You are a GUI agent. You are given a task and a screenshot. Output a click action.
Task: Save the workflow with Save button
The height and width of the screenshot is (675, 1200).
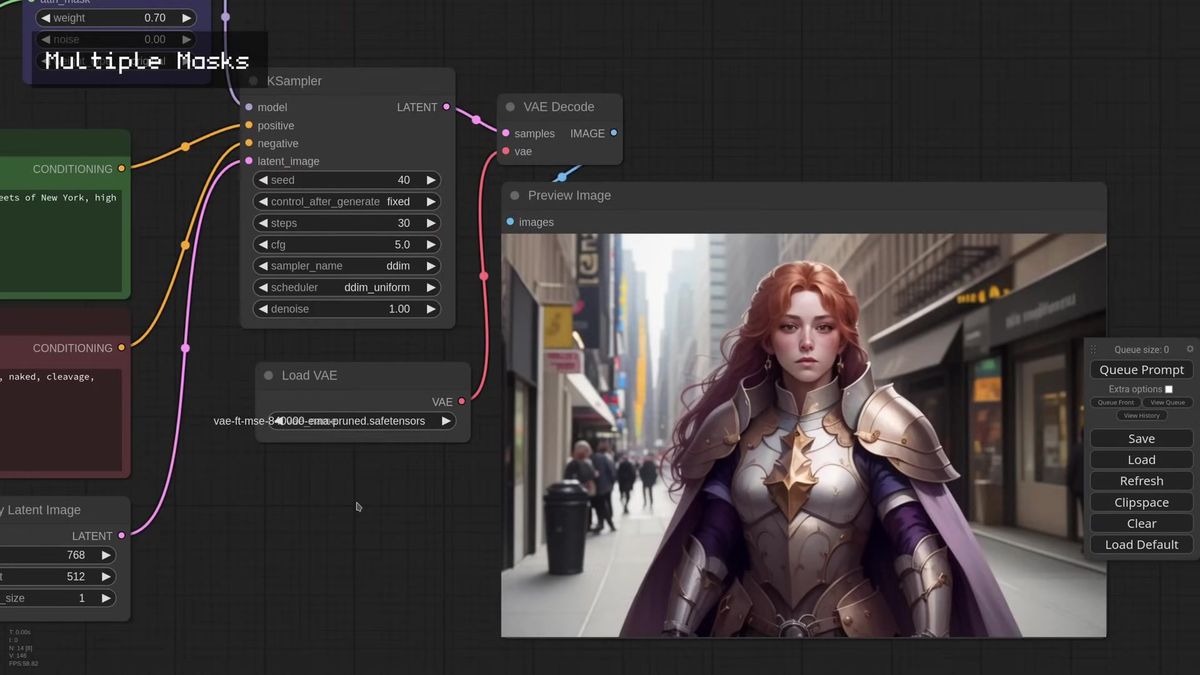1141,439
